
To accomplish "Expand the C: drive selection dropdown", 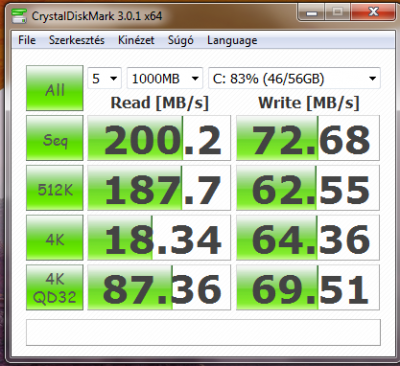I will coord(294,78).
